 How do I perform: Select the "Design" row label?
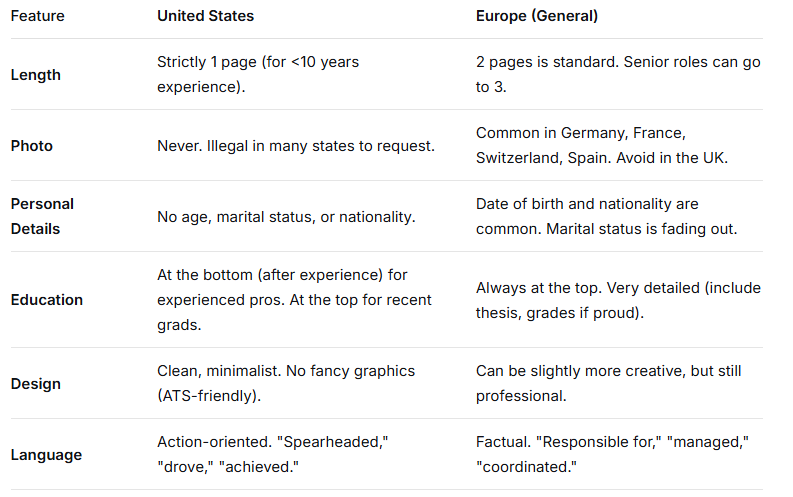coord(35,384)
